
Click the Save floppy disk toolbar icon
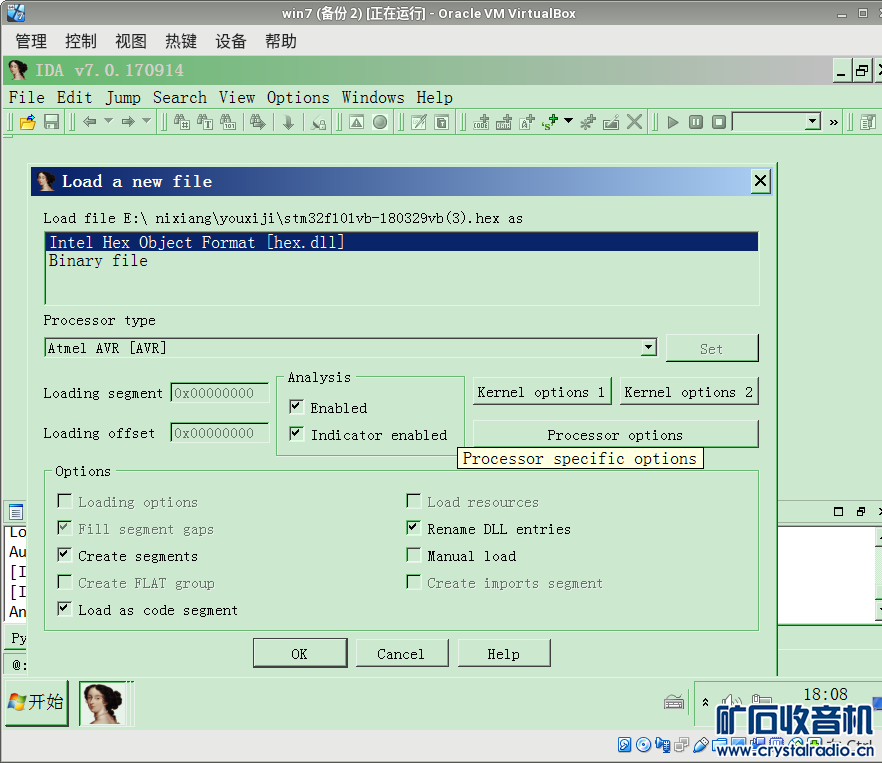[51, 122]
